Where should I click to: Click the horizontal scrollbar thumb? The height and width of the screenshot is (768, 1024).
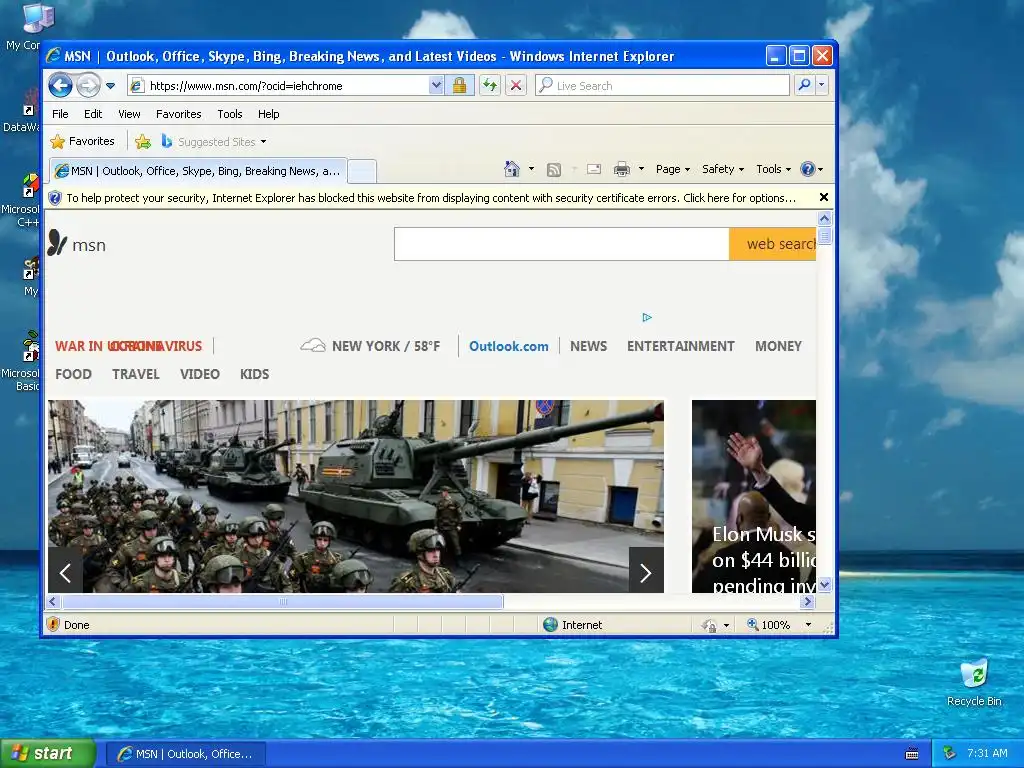[x=283, y=601]
